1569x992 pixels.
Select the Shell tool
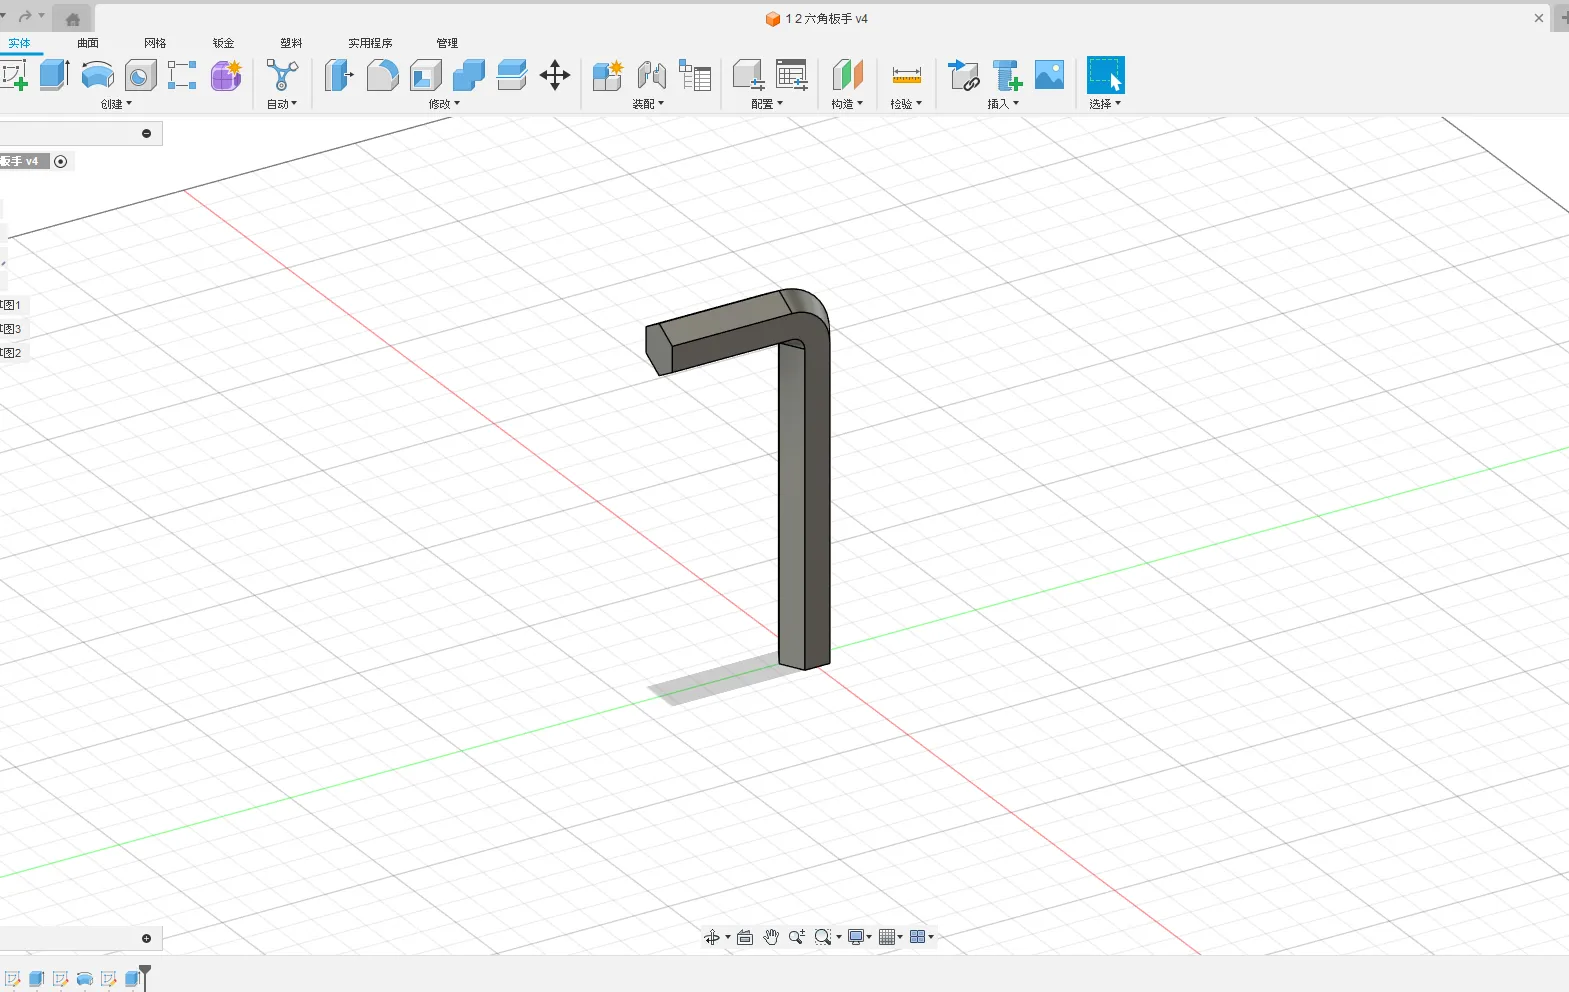click(426, 75)
